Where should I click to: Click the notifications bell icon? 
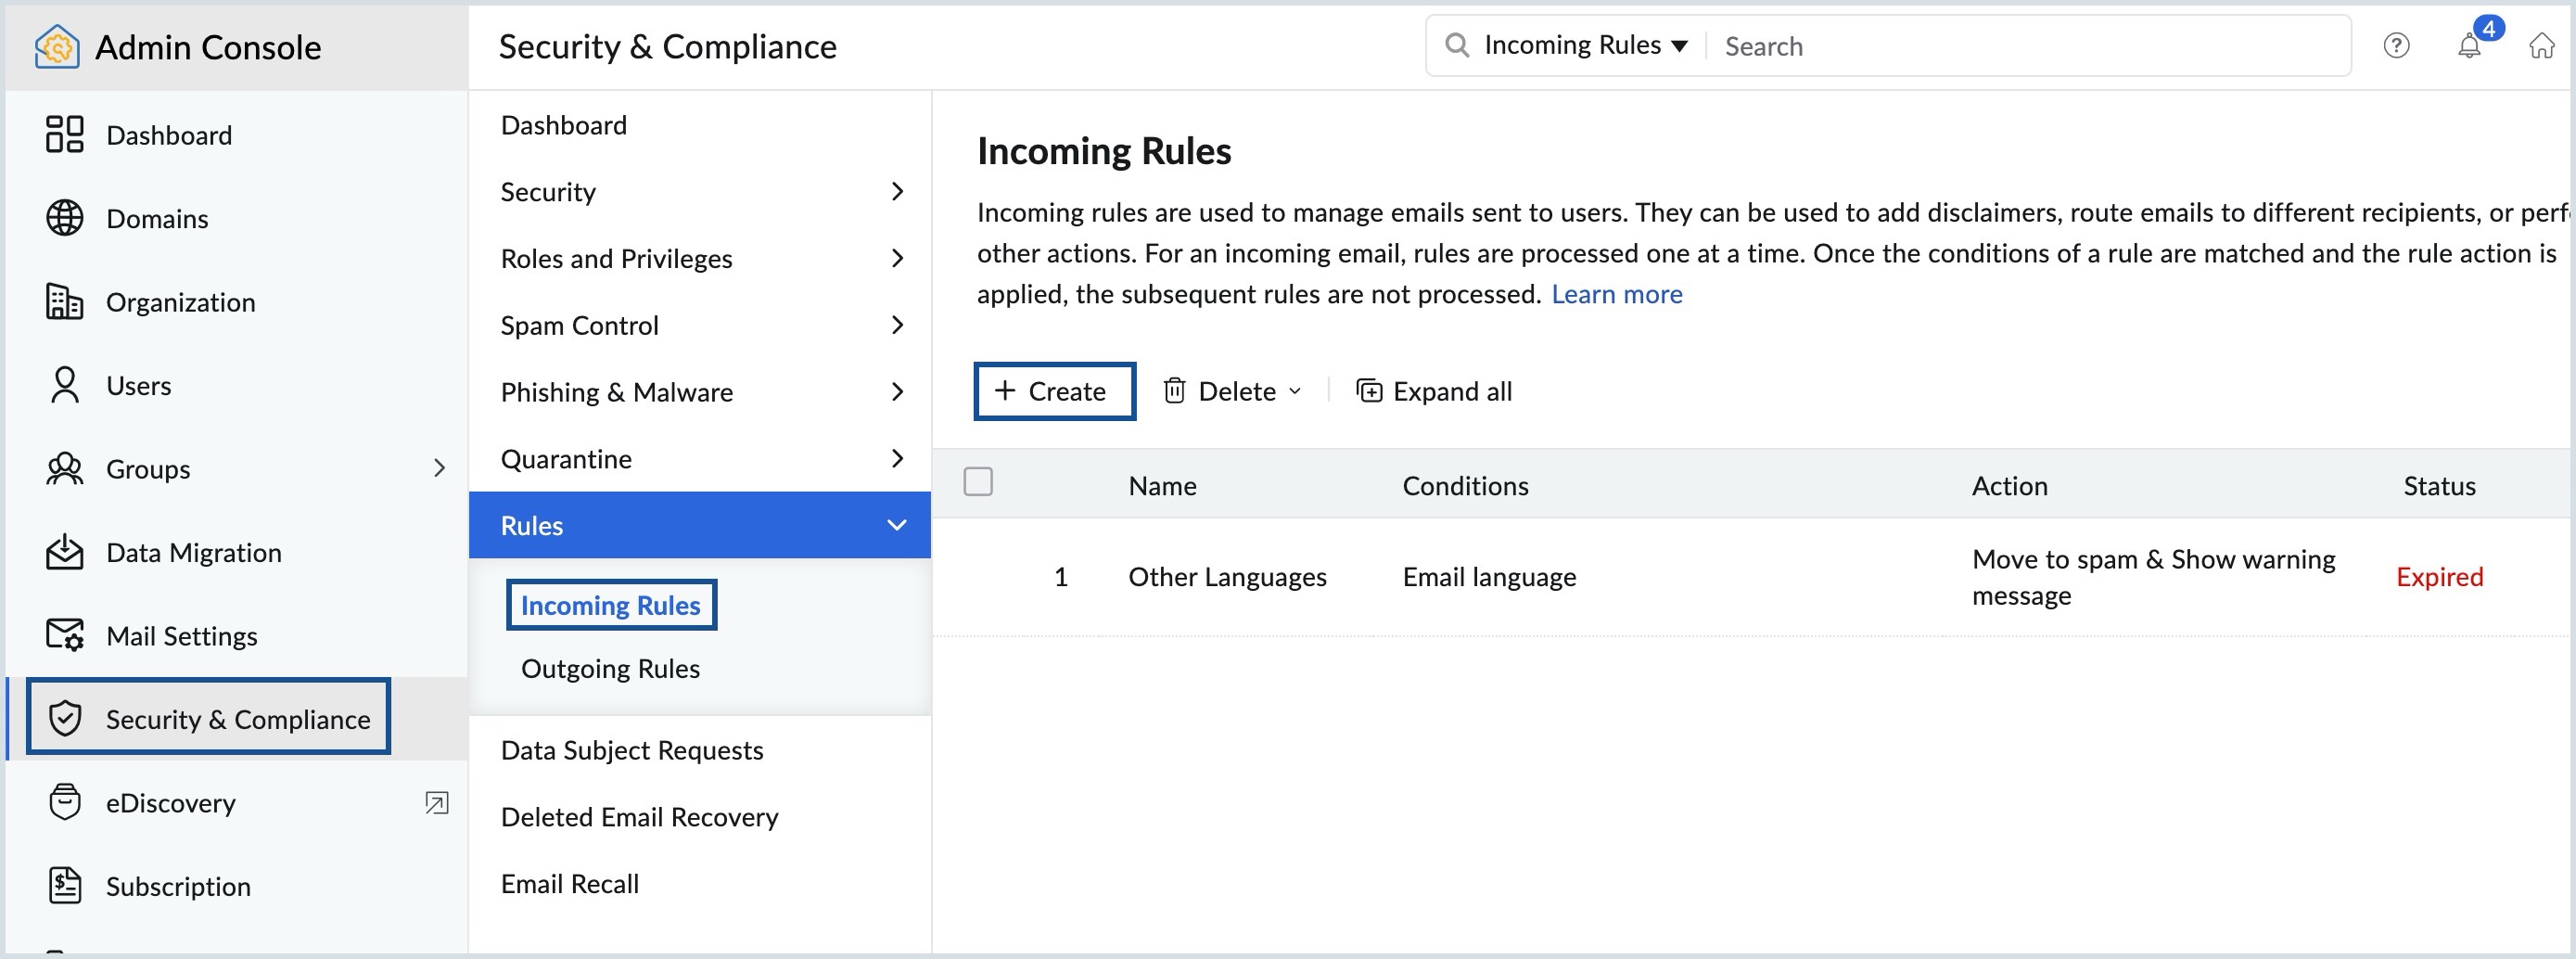point(2469,46)
